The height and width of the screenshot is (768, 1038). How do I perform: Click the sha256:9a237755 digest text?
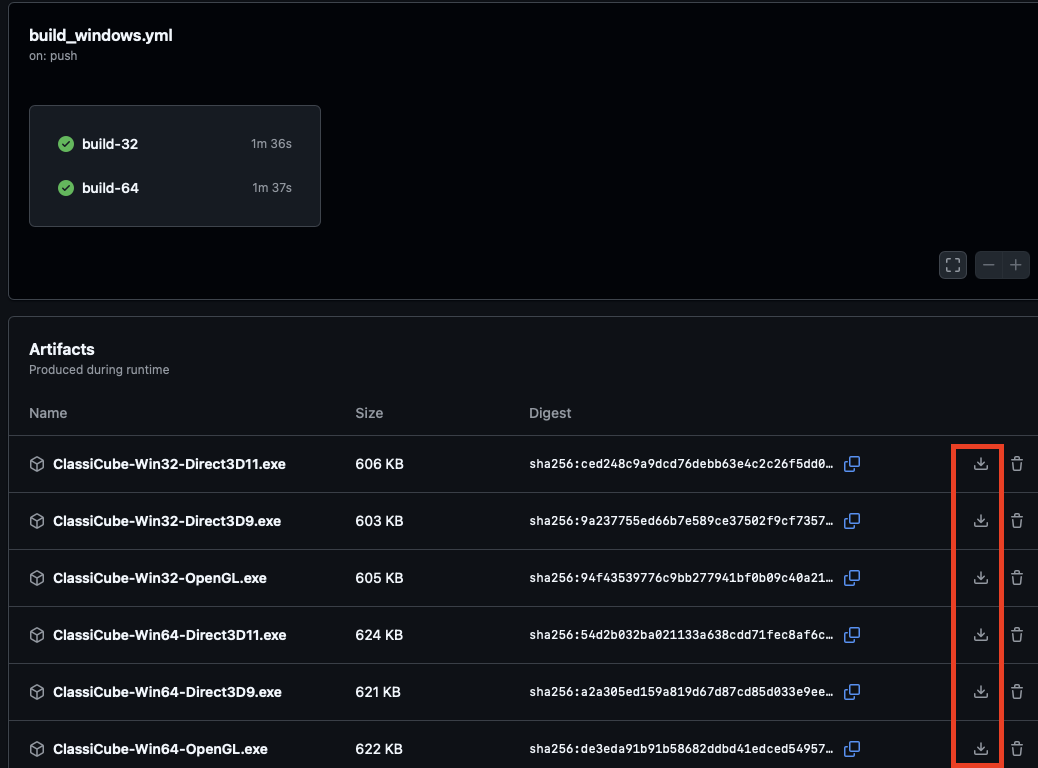681,521
